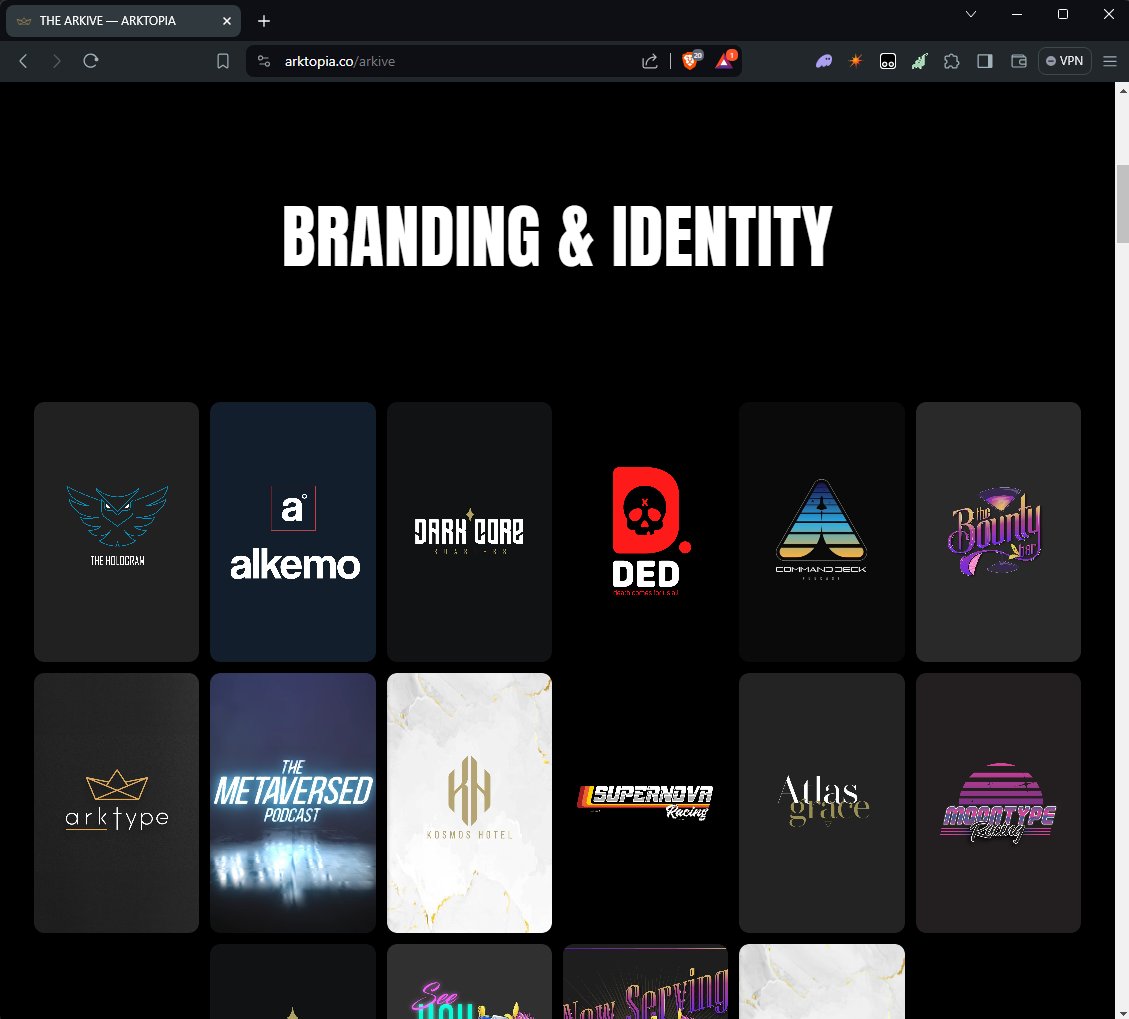Open the Kosmos Hotel marble card
The height and width of the screenshot is (1019, 1129).
pyautogui.click(x=469, y=803)
